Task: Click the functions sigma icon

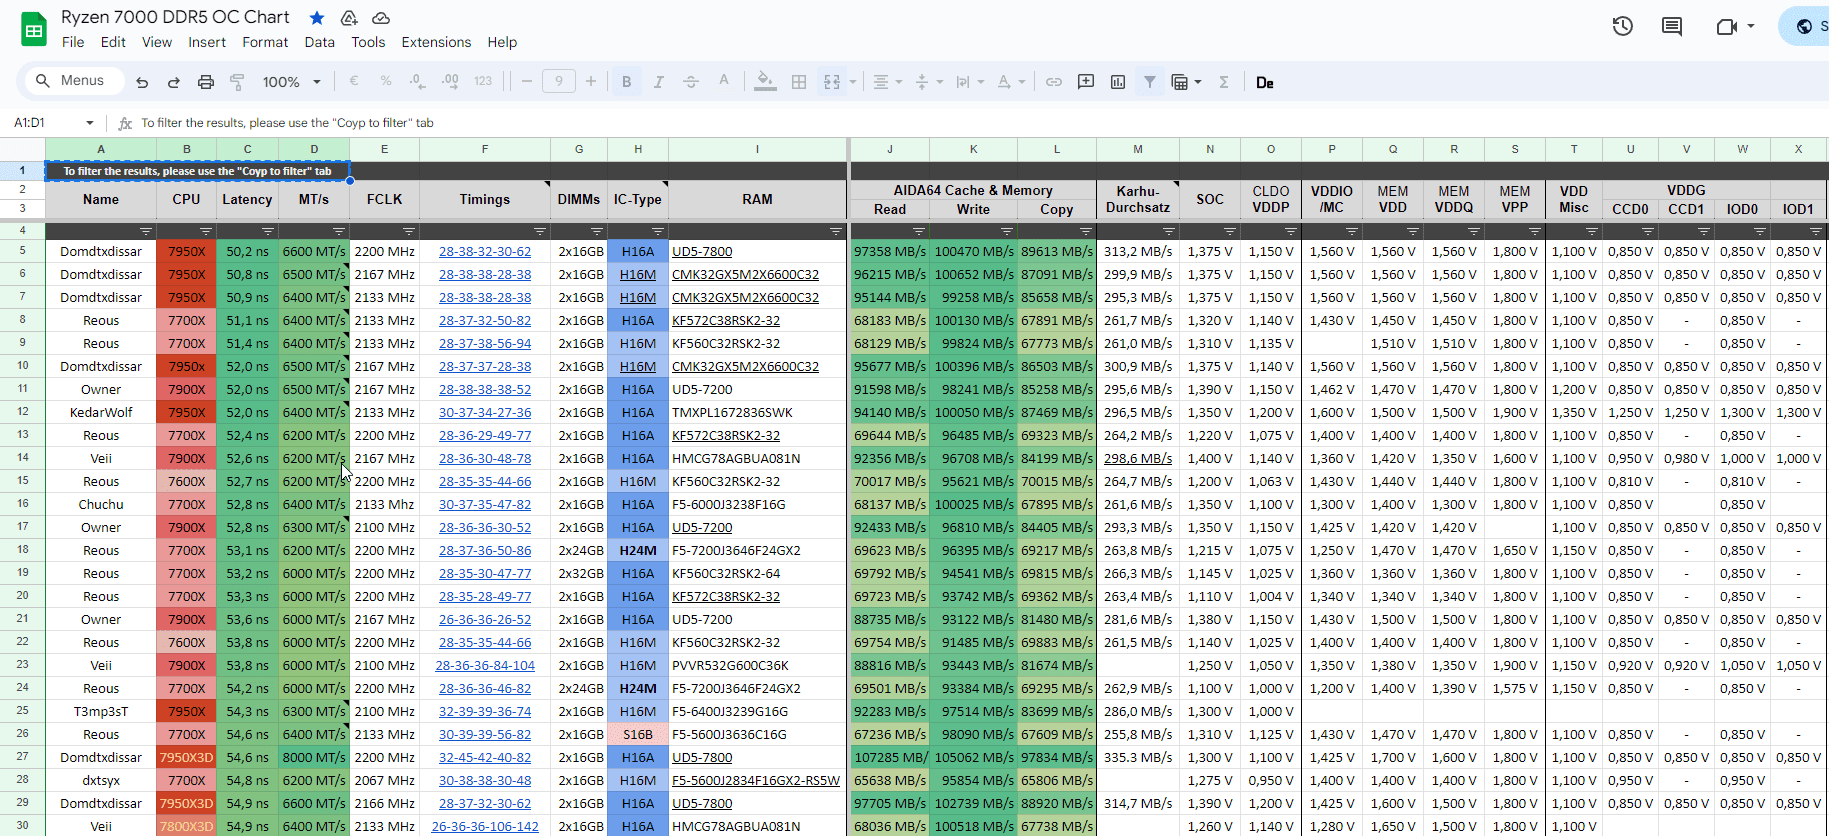Action: point(1223,82)
